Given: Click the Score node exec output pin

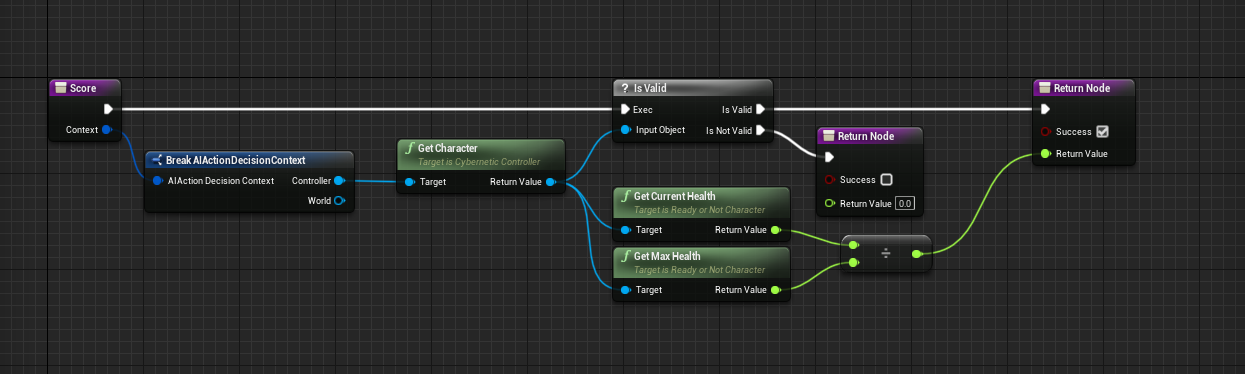Looking at the screenshot, I should click(108, 109).
